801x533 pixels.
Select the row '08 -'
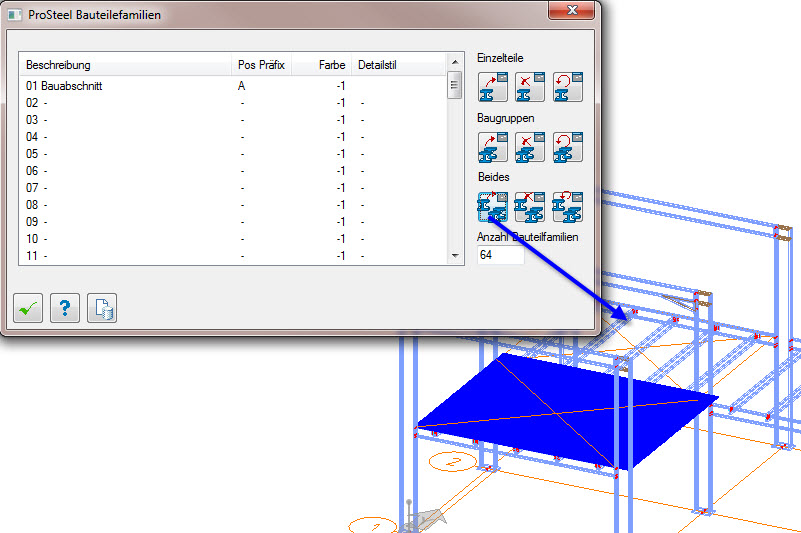[232, 205]
